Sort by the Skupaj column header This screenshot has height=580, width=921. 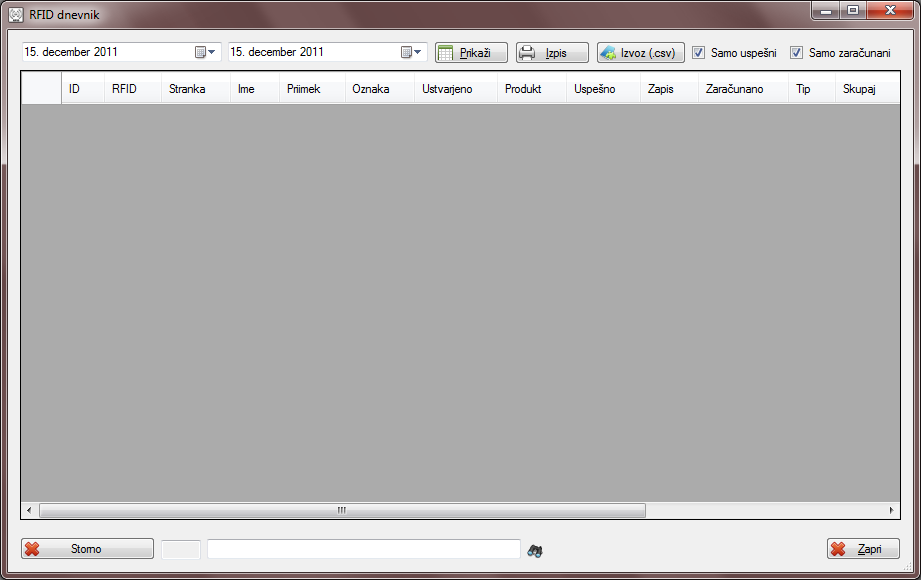pos(867,89)
